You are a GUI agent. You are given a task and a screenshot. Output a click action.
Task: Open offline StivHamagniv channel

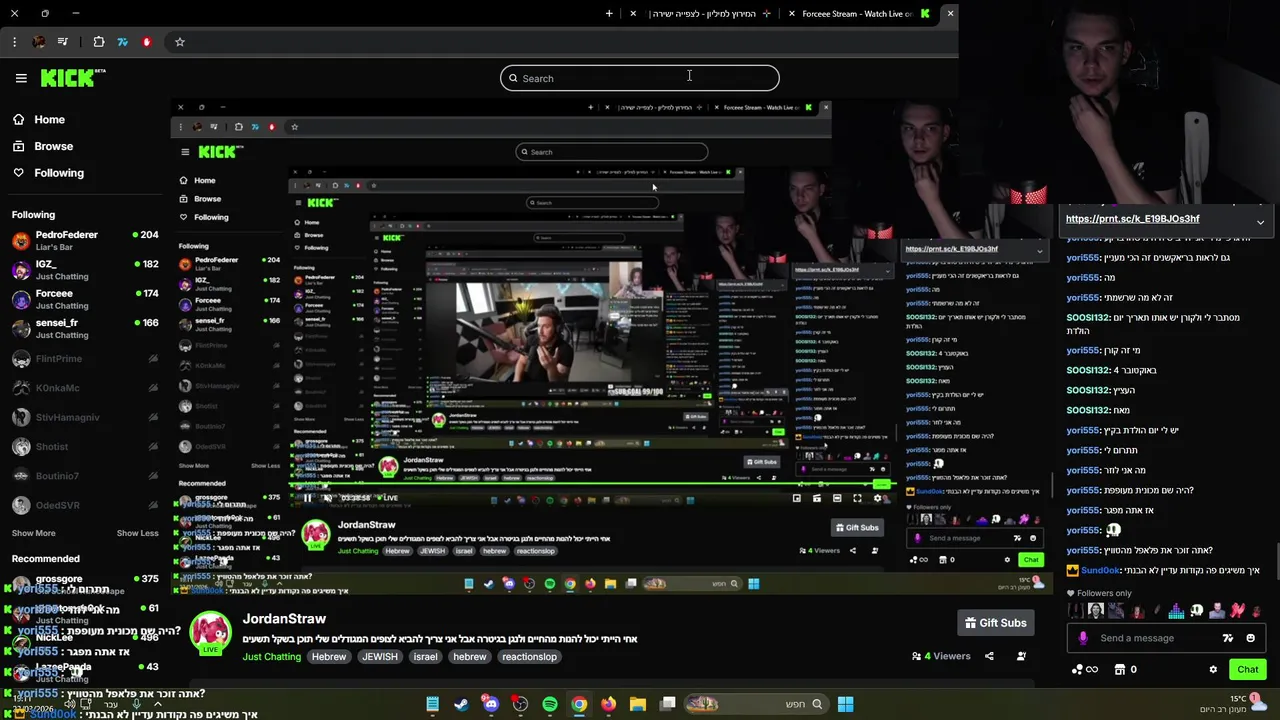84,417
